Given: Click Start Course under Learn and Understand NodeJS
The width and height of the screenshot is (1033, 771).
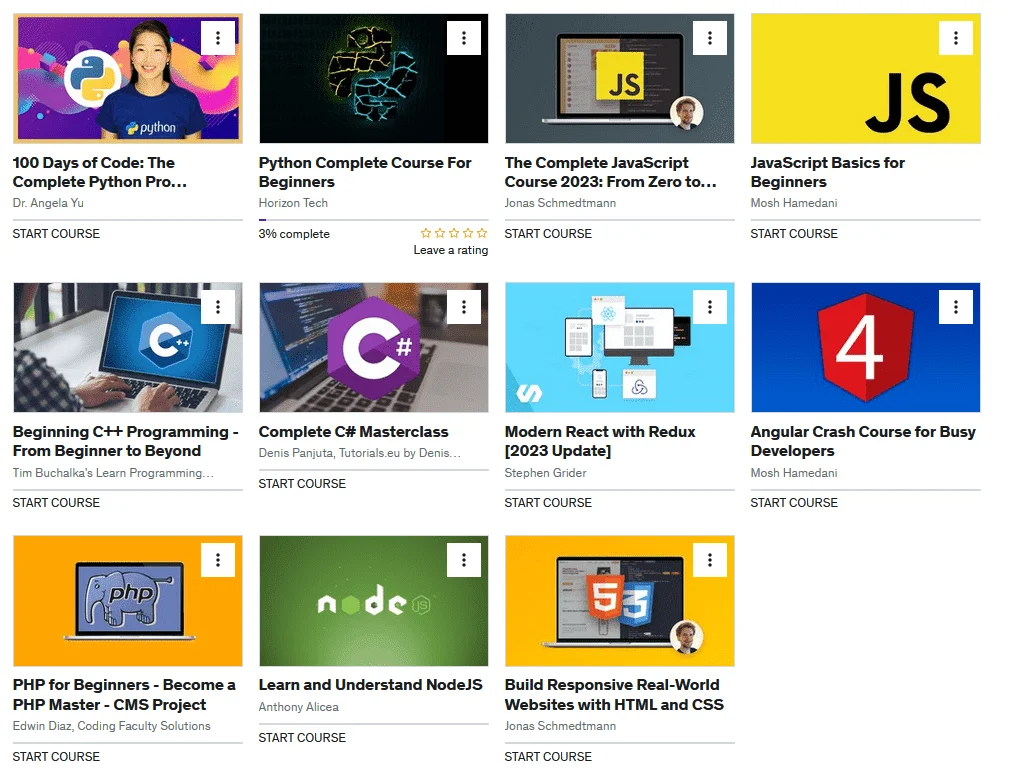Looking at the screenshot, I should [x=302, y=737].
